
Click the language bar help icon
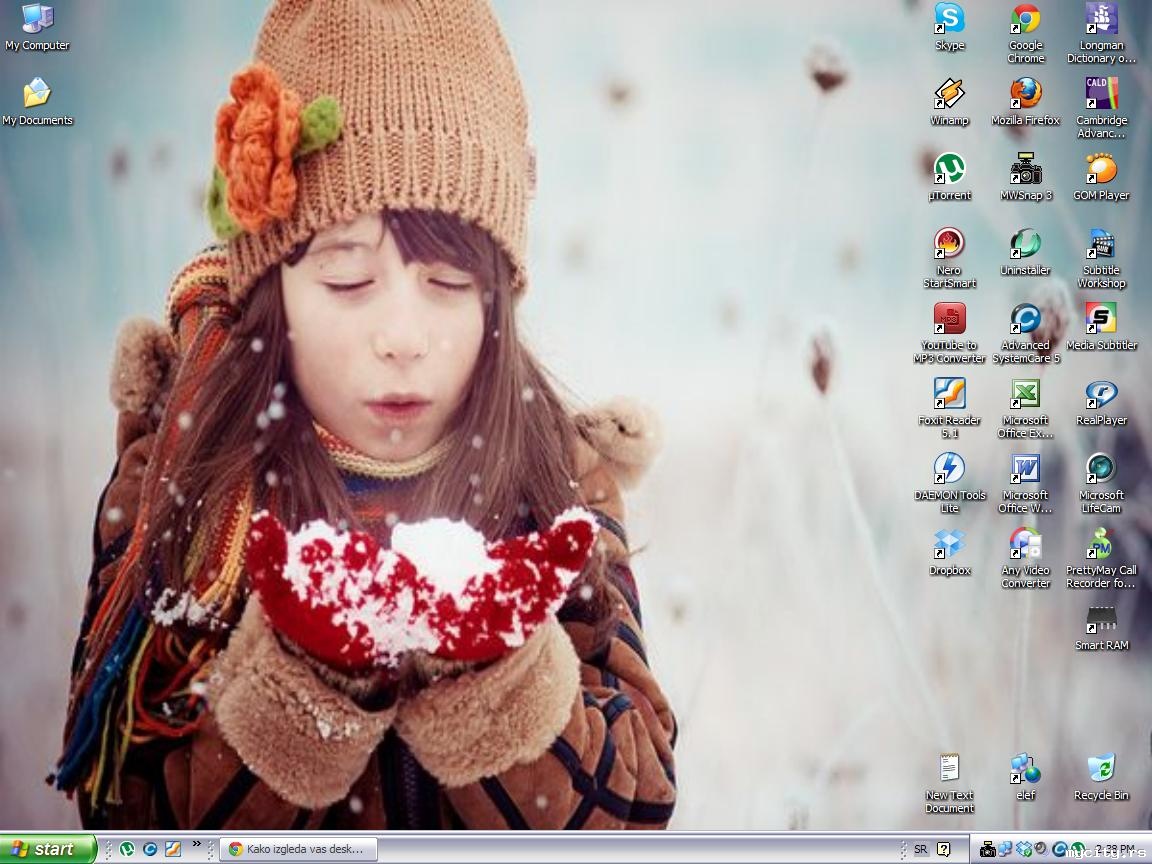943,849
